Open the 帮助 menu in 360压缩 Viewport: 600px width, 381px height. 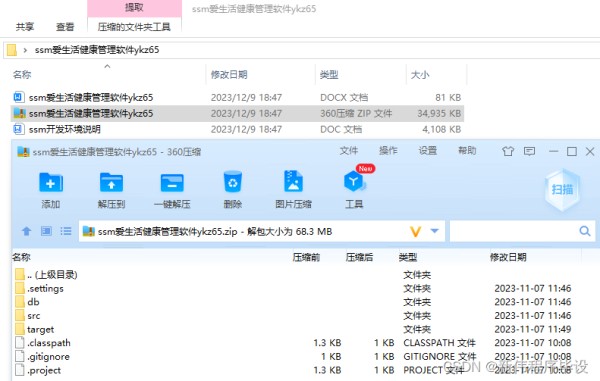467,151
